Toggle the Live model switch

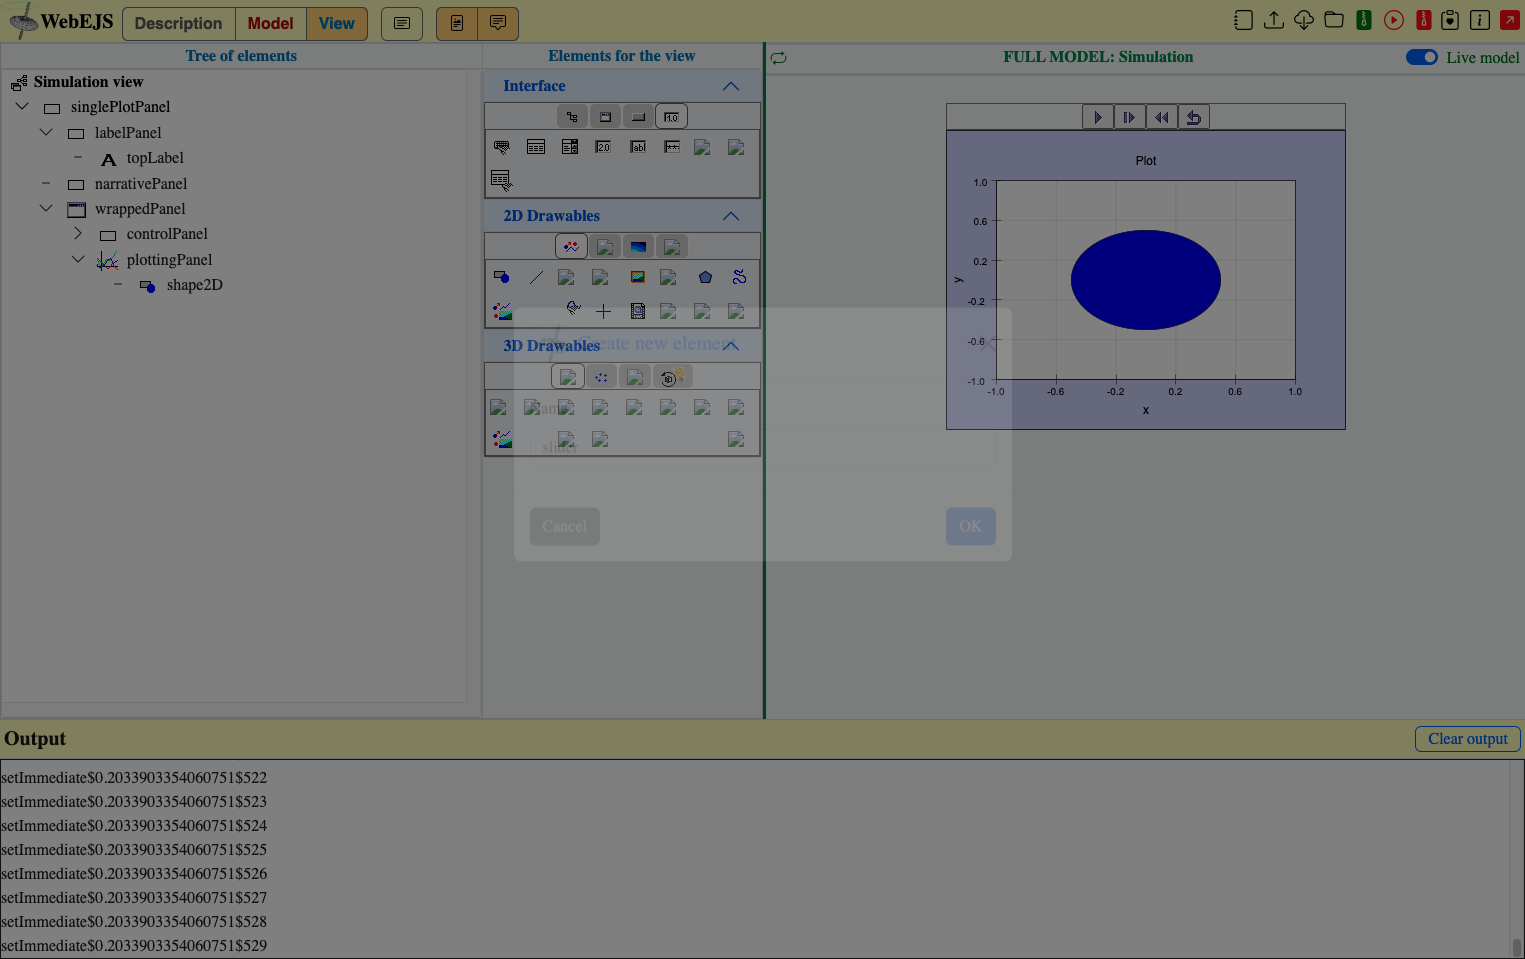[1421, 57]
